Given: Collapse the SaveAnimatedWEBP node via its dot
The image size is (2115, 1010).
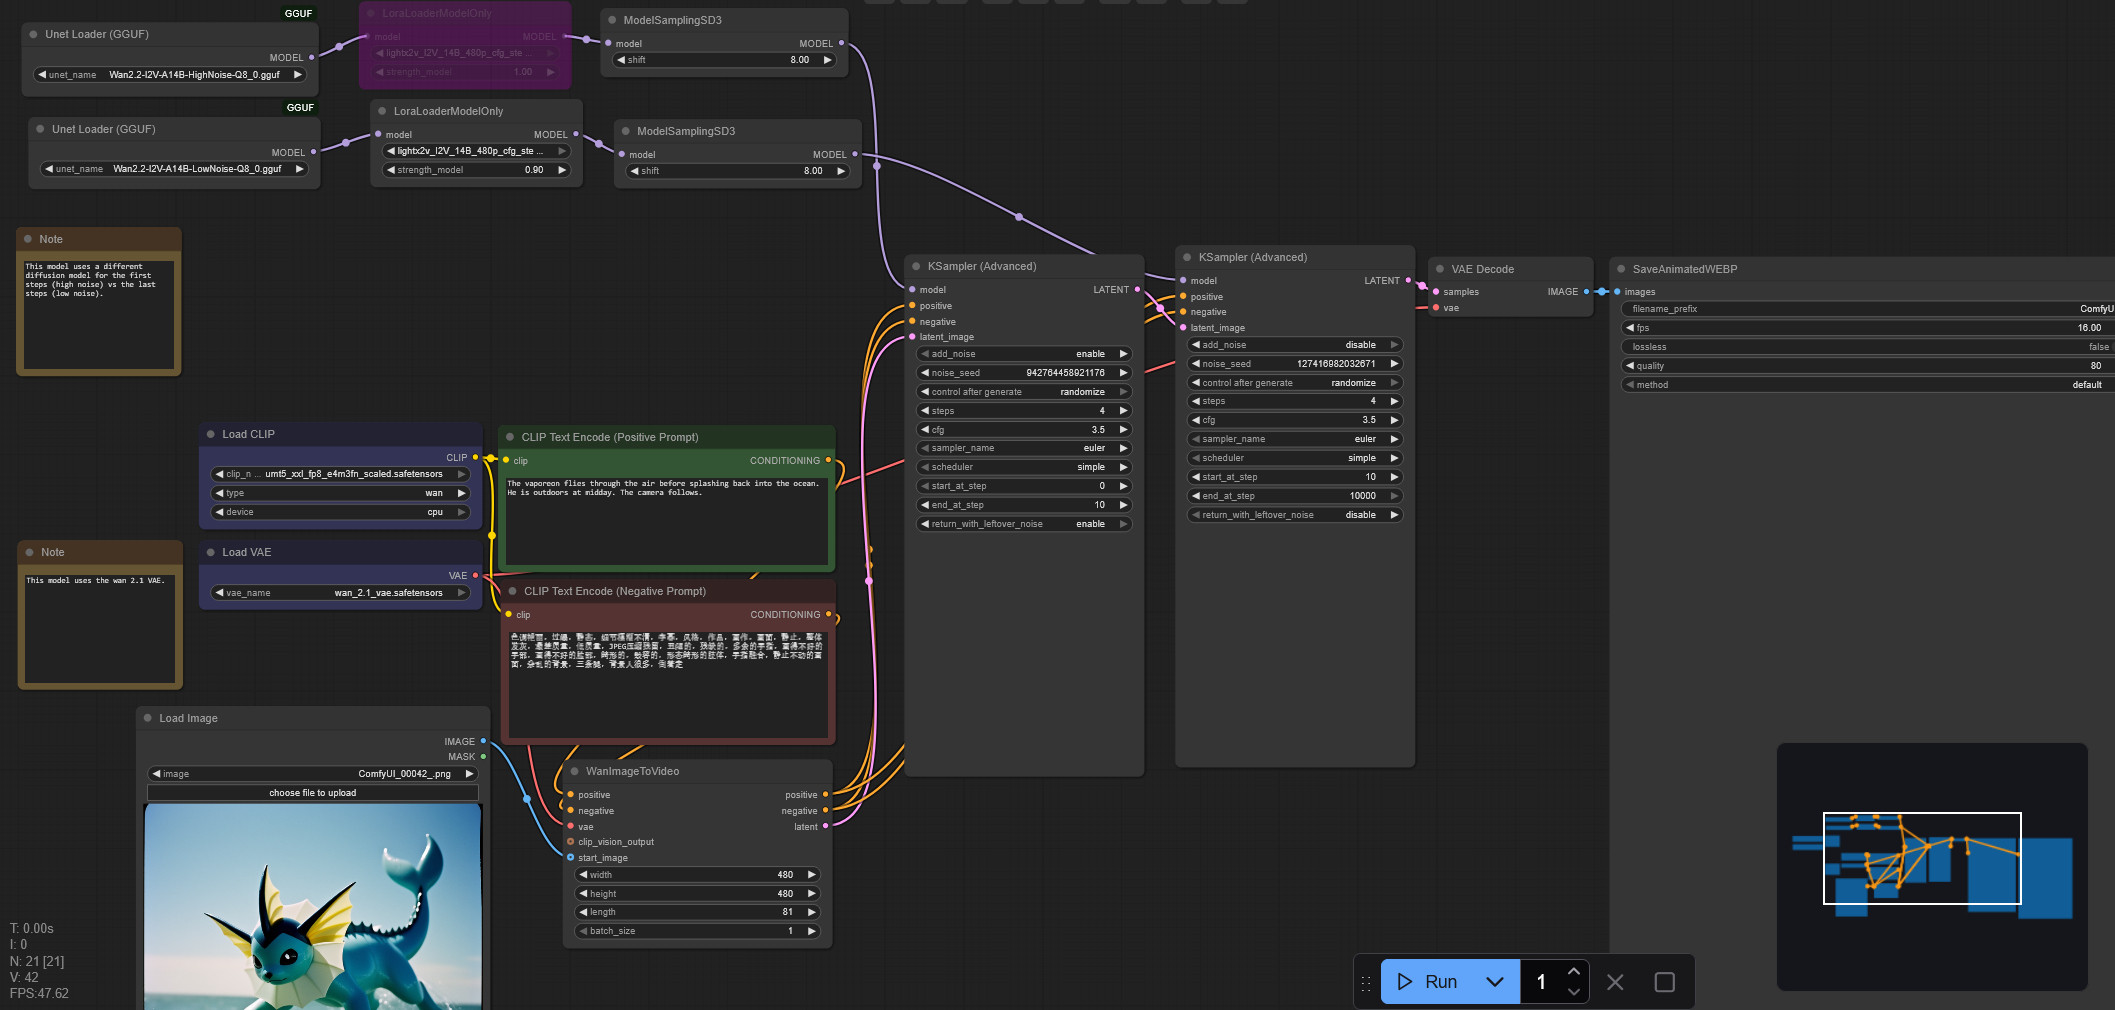Looking at the screenshot, I should (x=1621, y=269).
